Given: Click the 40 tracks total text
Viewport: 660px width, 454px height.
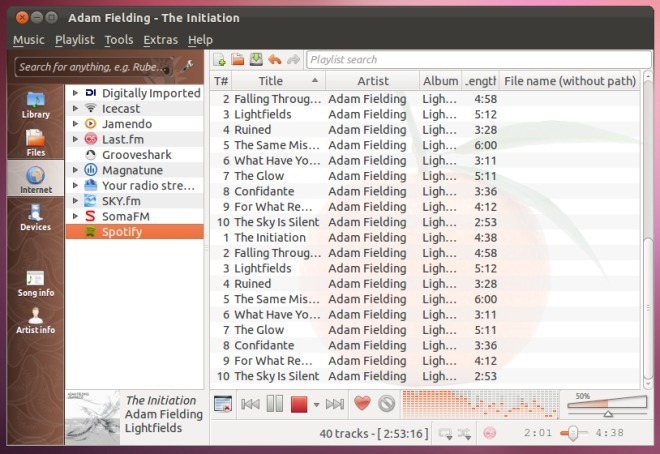Looking at the screenshot, I should (374, 433).
